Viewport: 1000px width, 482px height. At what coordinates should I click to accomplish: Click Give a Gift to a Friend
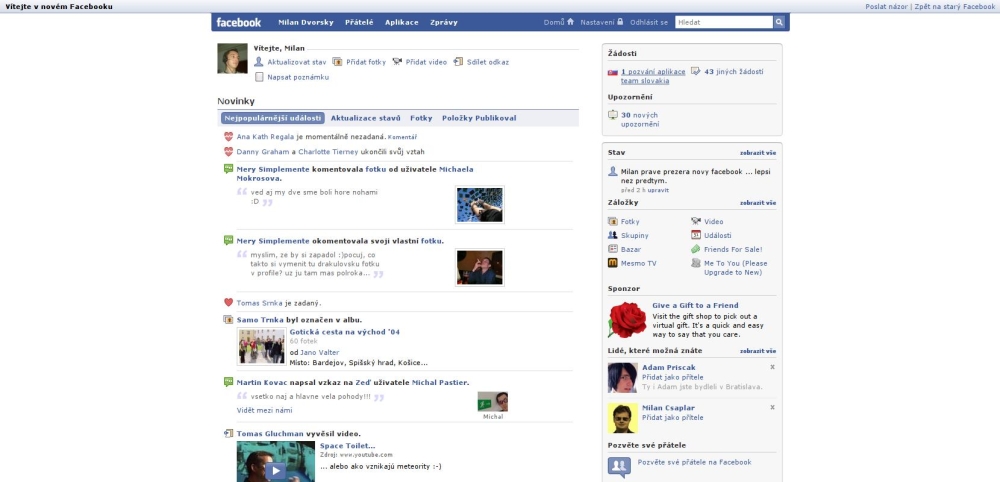pyautogui.click(x=695, y=305)
